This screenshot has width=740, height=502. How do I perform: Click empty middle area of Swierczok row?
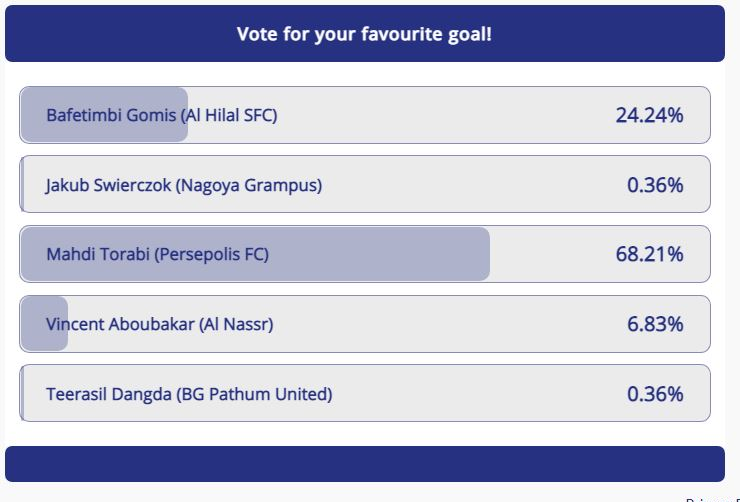coord(470,185)
